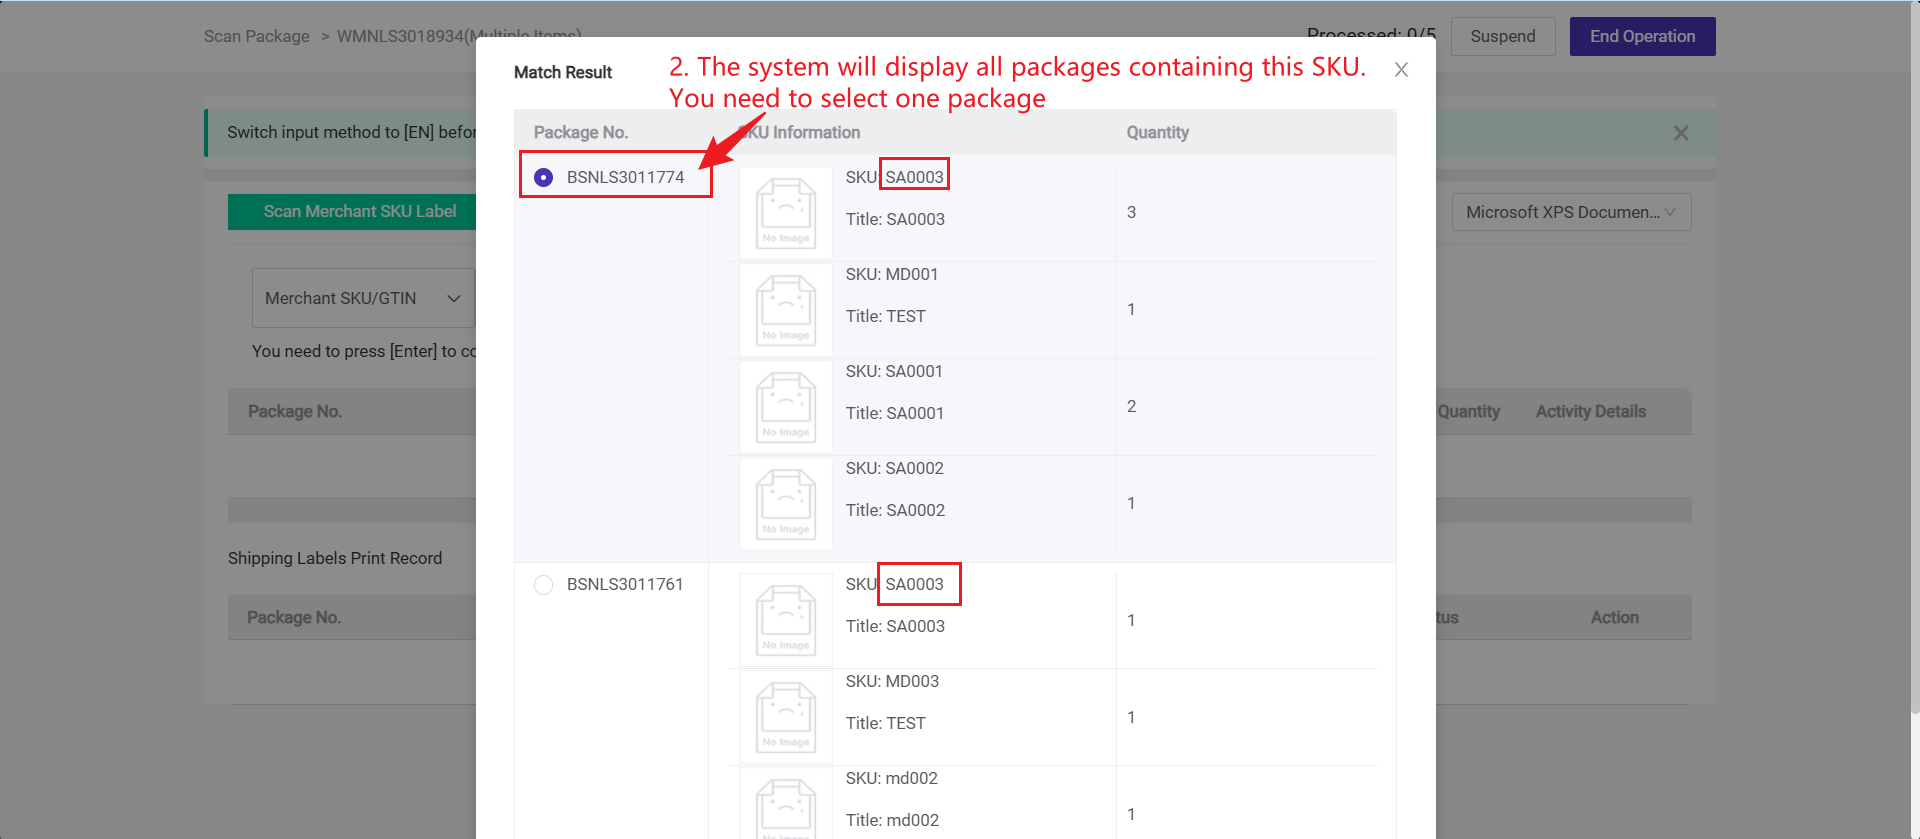Click the text 'Title: SA0001'
This screenshot has width=1920, height=839.
tap(895, 413)
